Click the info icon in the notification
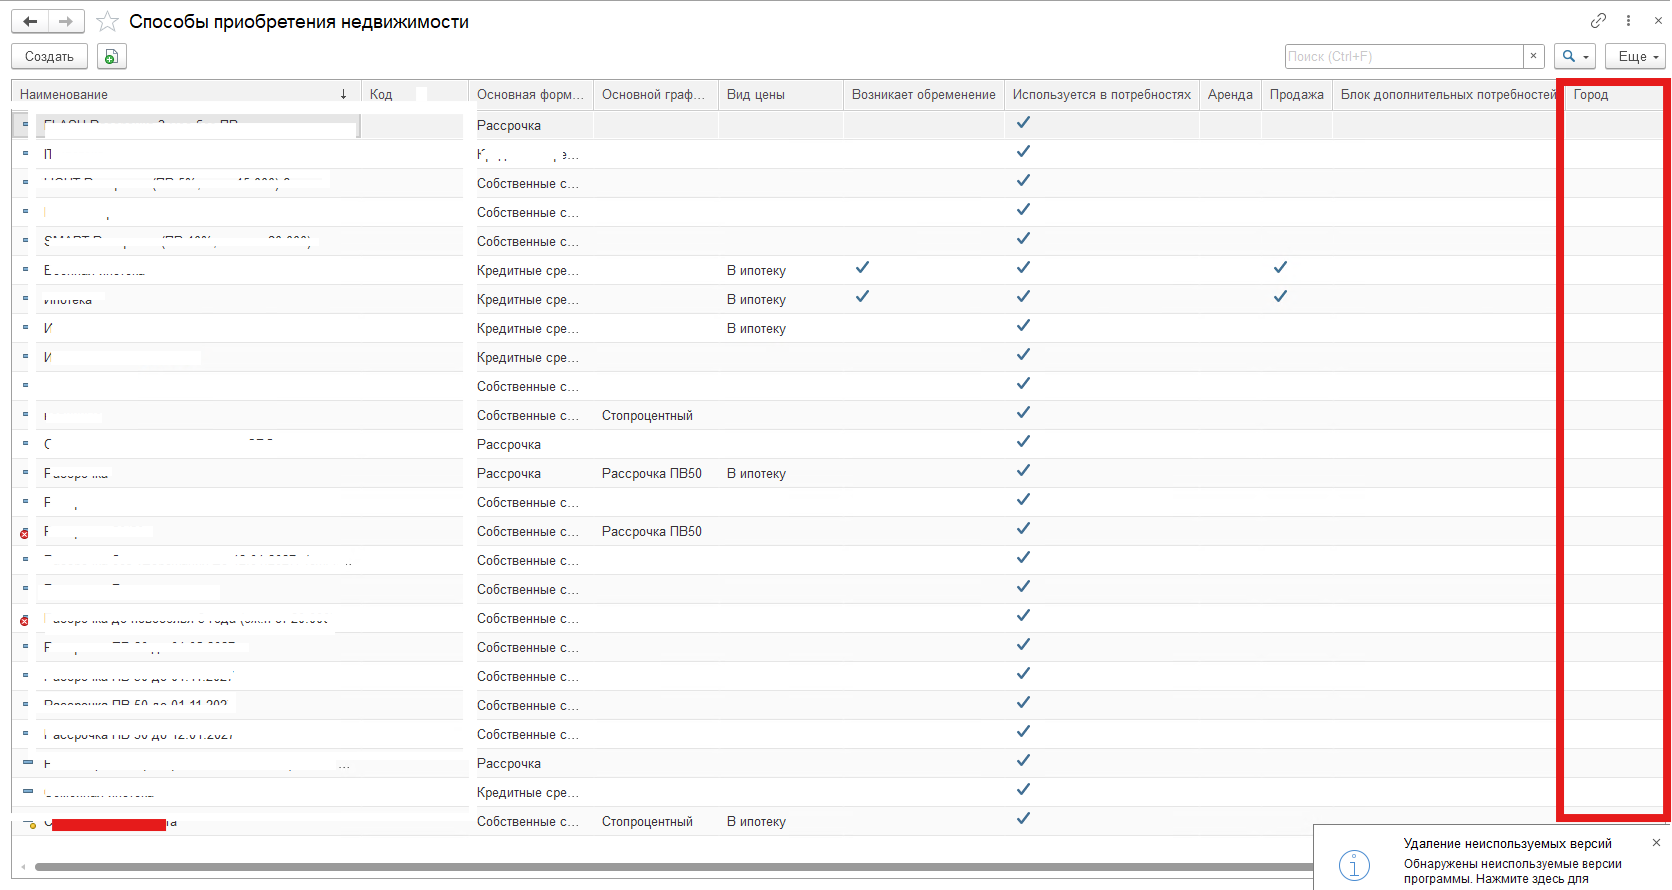Viewport: 1672px width, 890px height. click(x=1354, y=865)
